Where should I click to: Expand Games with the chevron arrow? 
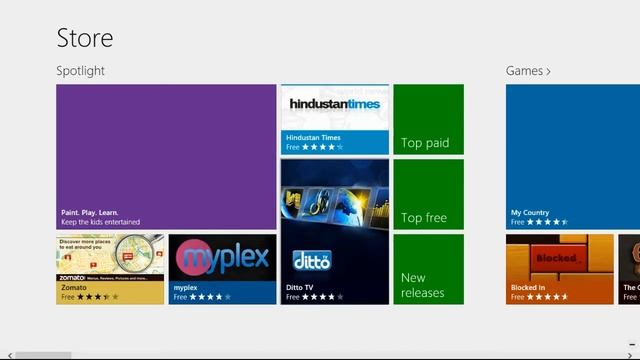coord(549,71)
